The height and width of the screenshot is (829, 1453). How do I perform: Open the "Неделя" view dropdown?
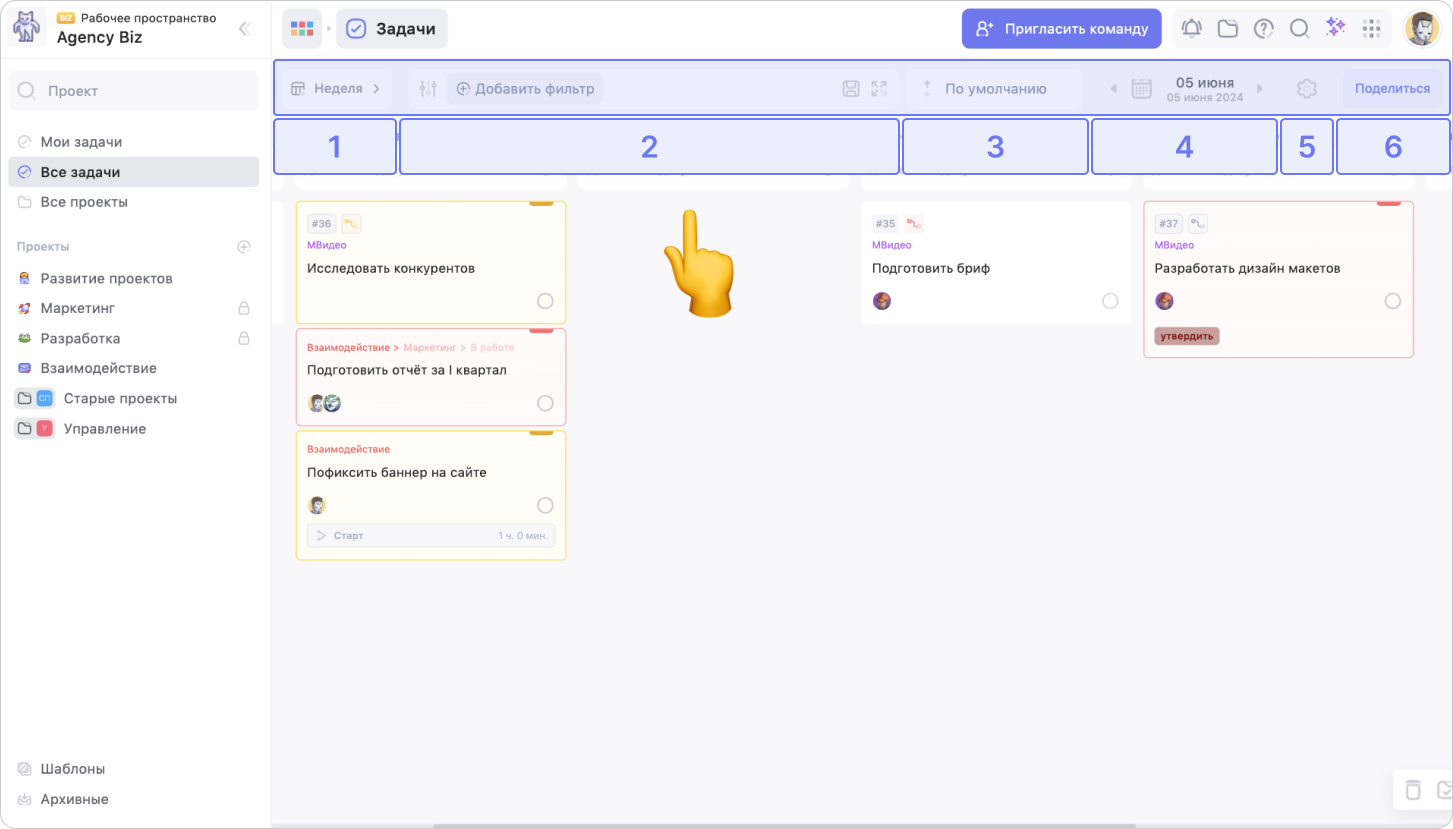click(x=336, y=89)
